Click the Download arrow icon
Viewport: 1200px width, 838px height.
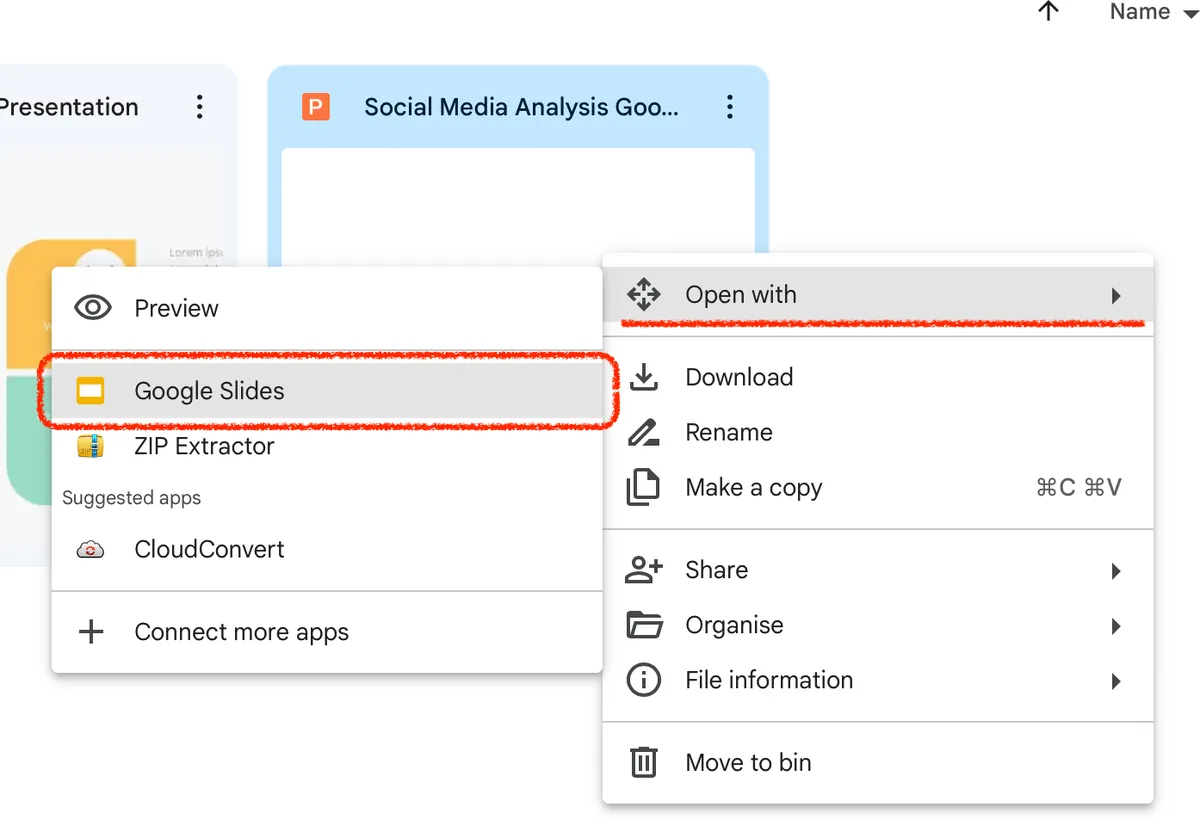643,377
